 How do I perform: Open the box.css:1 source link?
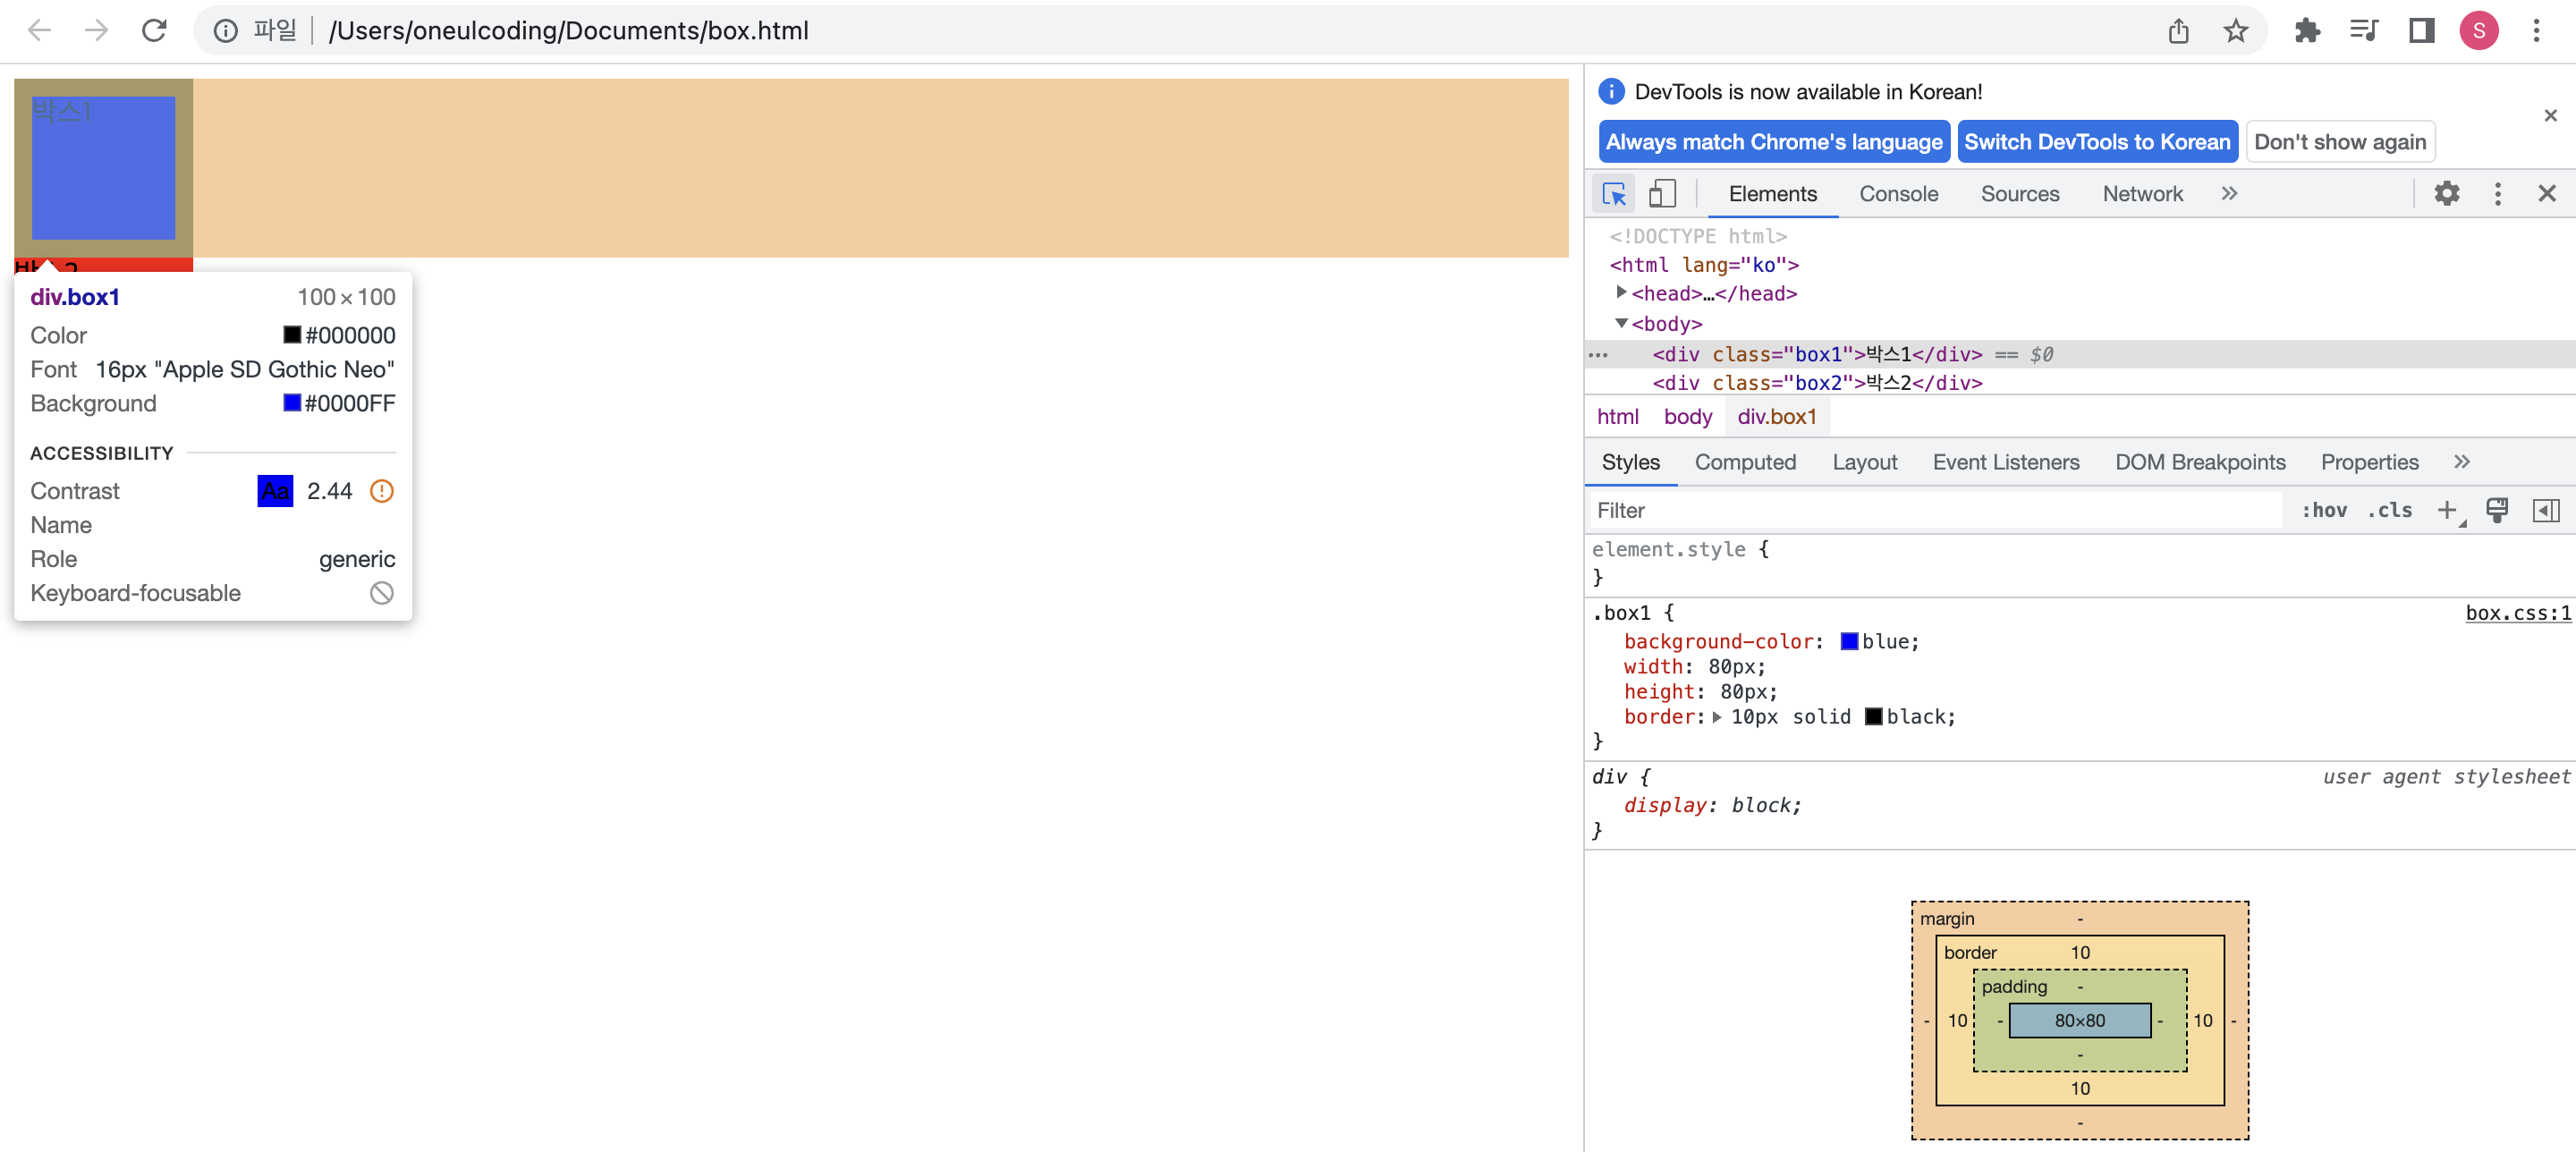pyautogui.click(x=2516, y=613)
